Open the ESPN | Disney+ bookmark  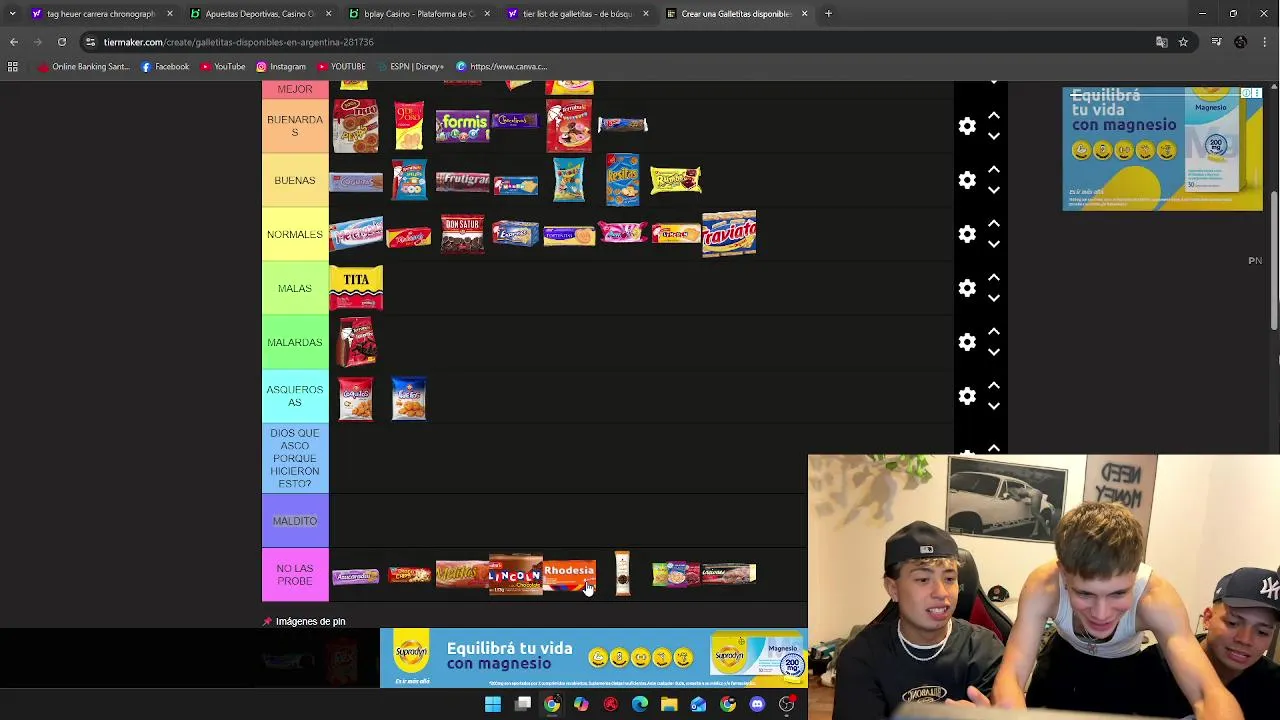coord(410,67)
